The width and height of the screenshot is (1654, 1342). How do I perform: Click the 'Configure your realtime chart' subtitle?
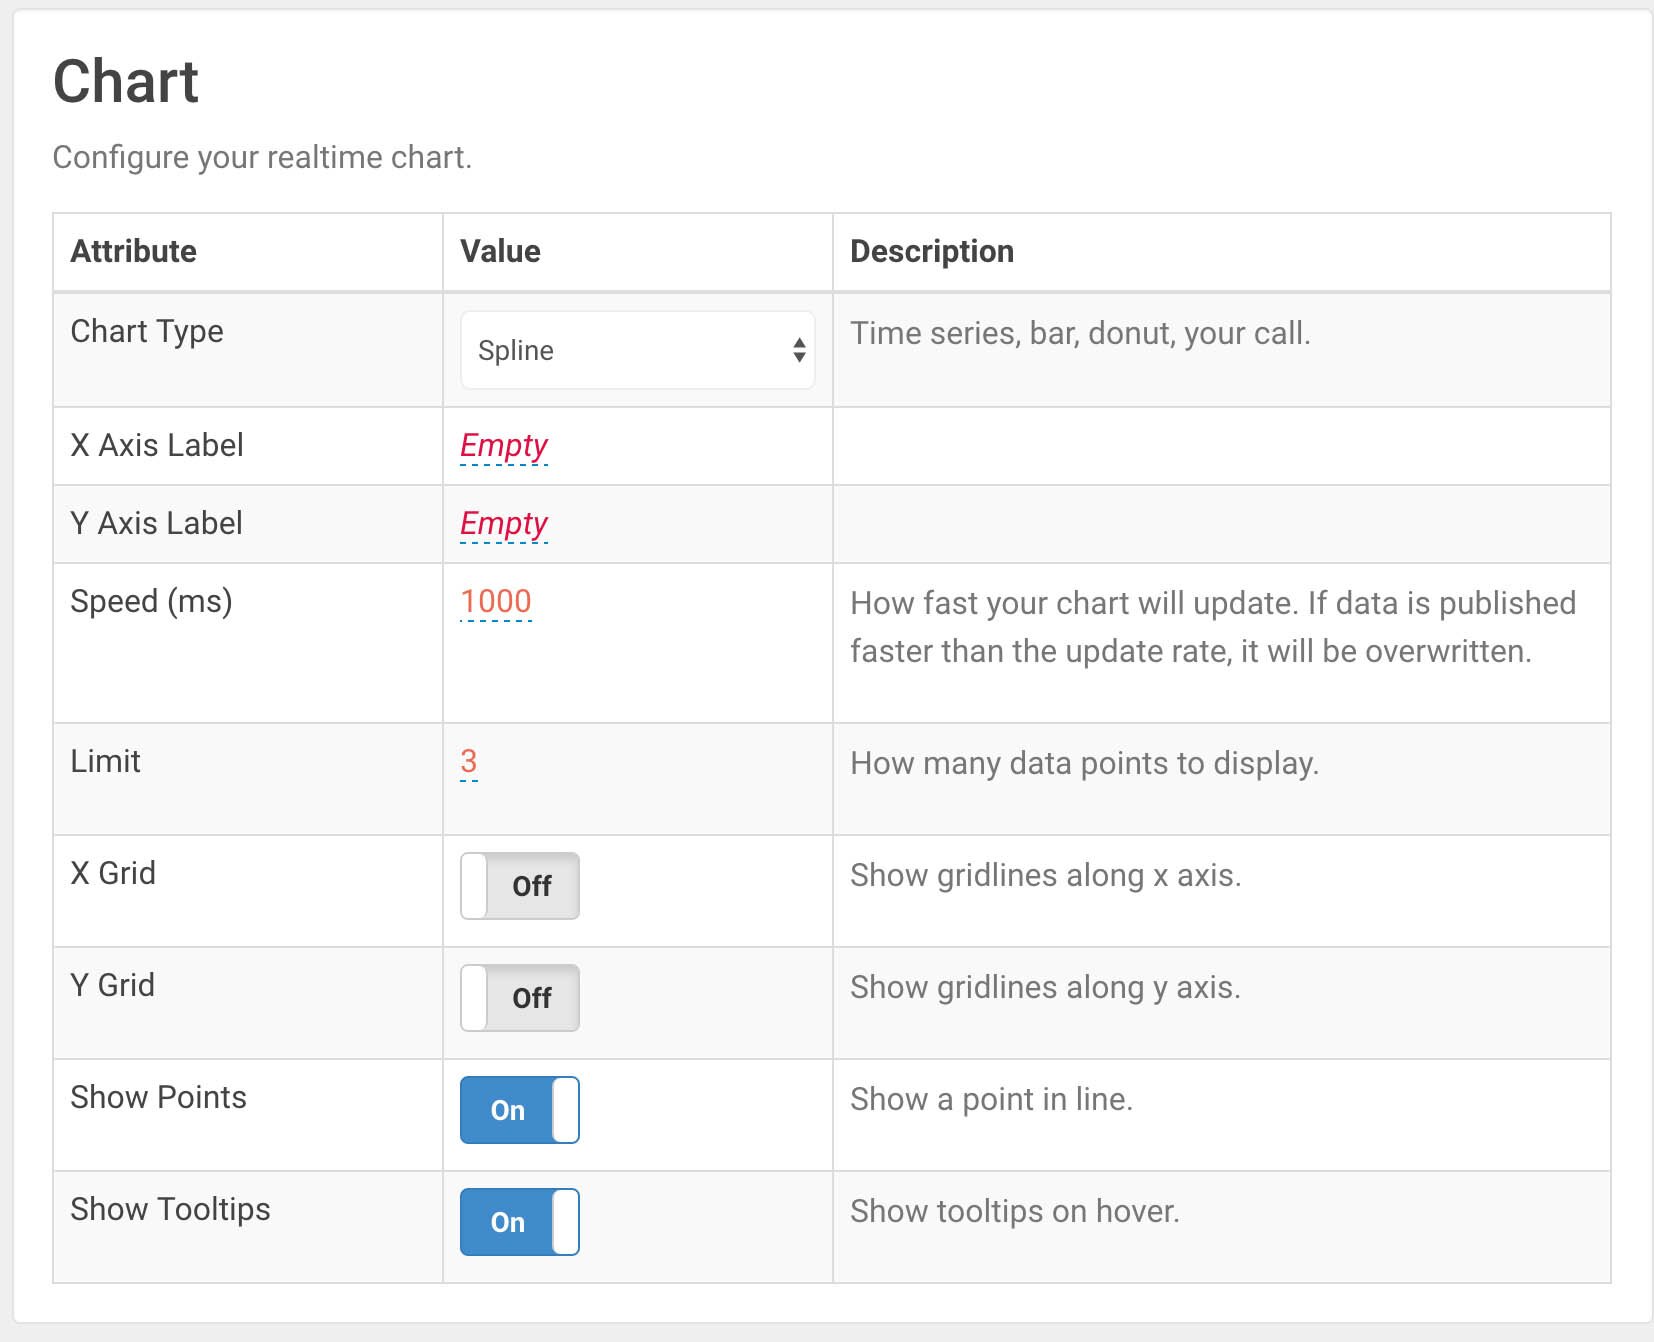tap(262, 157)
